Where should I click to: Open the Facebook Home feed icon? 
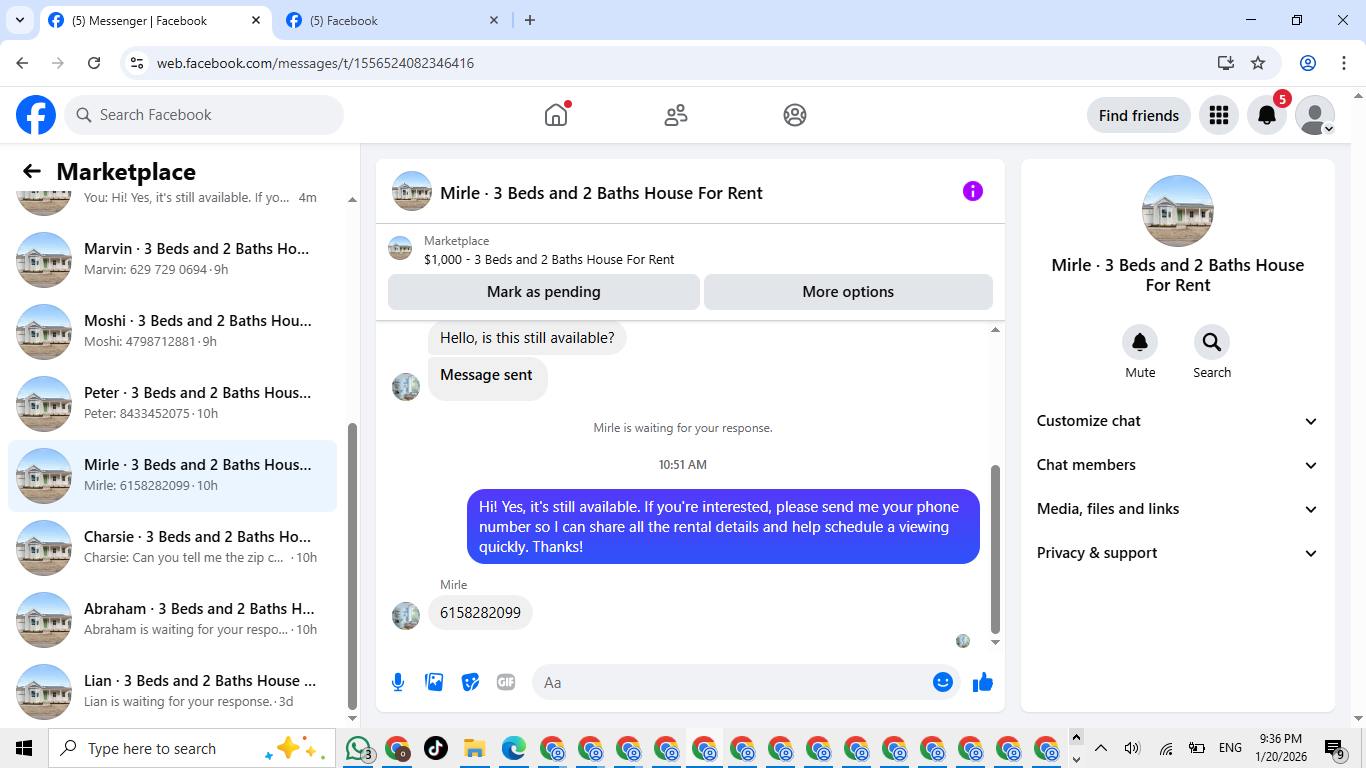coord(556,115)
